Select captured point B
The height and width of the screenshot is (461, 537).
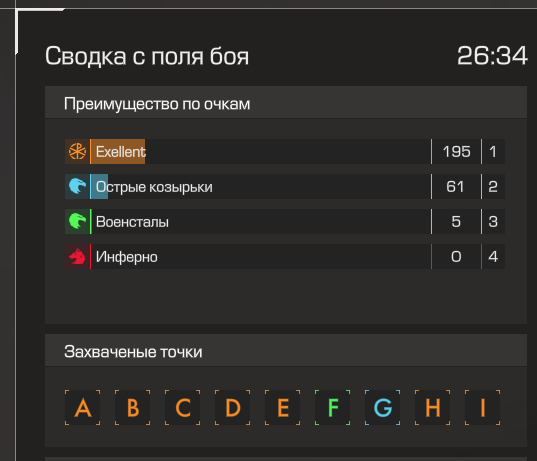(133, 408)
